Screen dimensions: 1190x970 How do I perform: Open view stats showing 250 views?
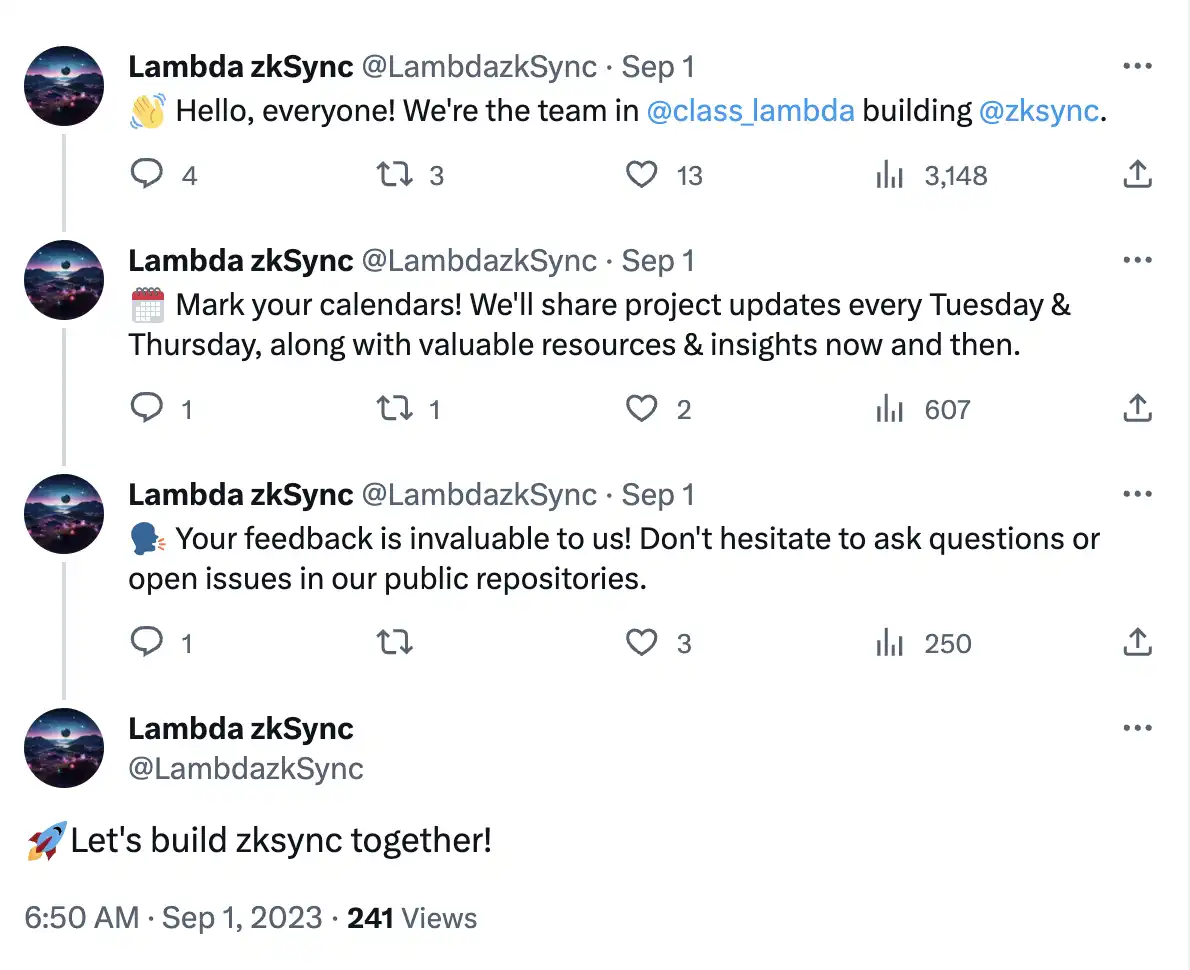coord(924,643)
